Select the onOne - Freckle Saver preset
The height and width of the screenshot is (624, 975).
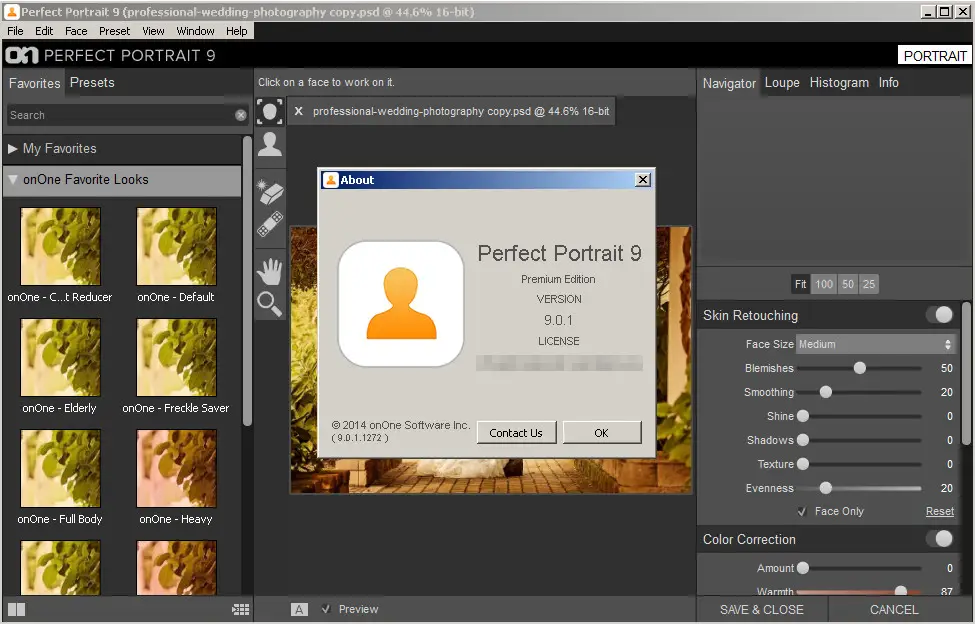tap(177, 357)
